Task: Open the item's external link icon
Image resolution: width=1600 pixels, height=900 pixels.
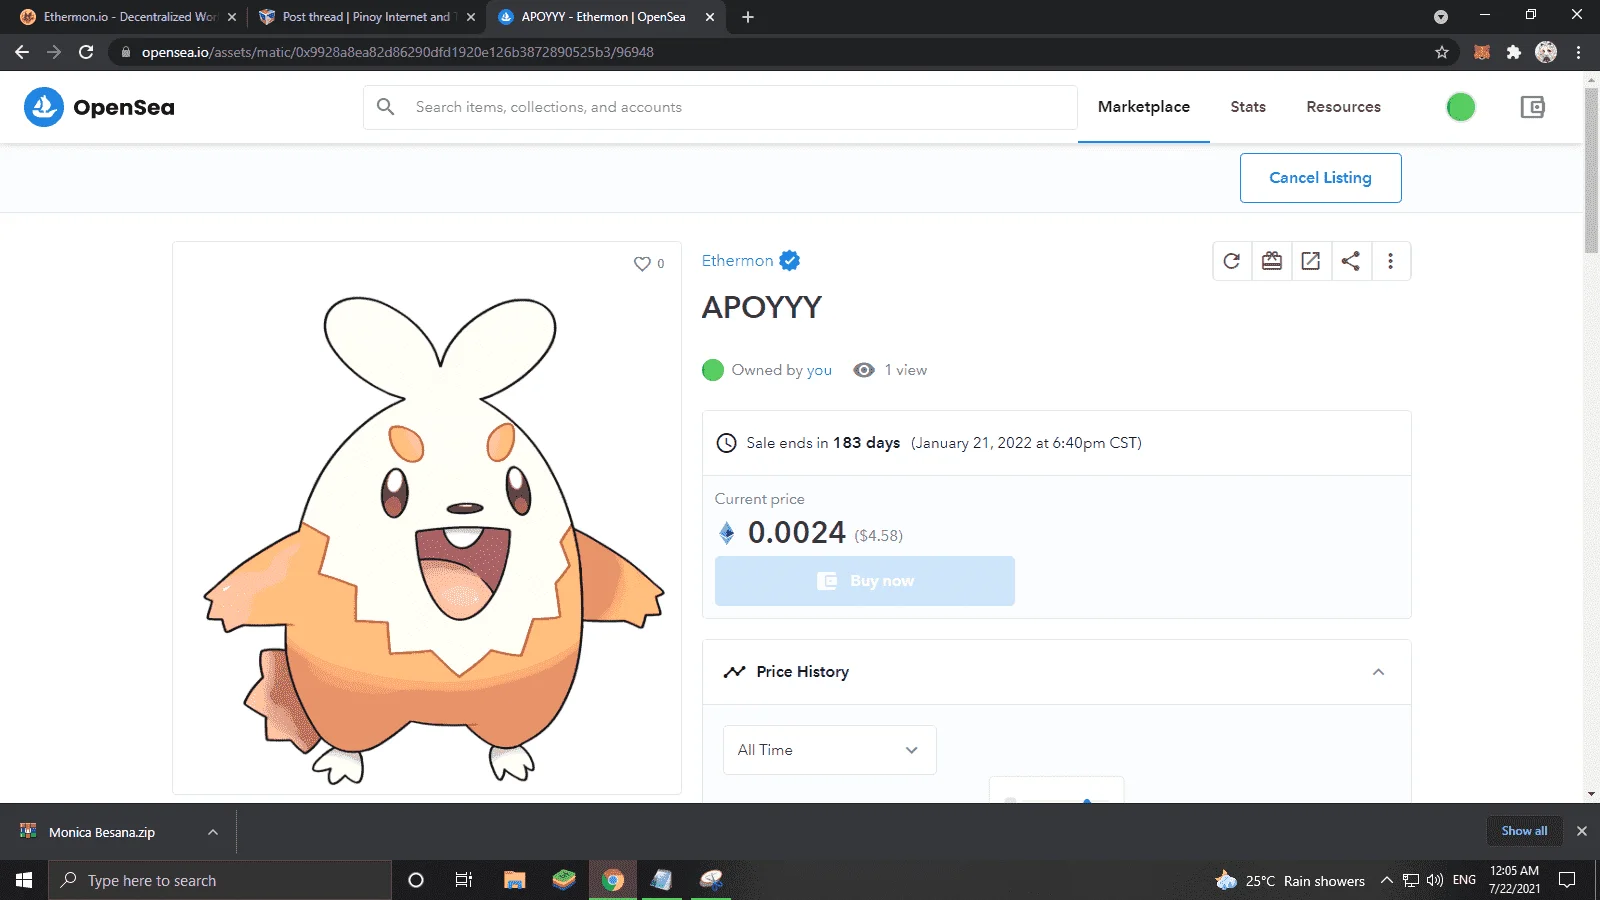Action: pos(1311,261)
